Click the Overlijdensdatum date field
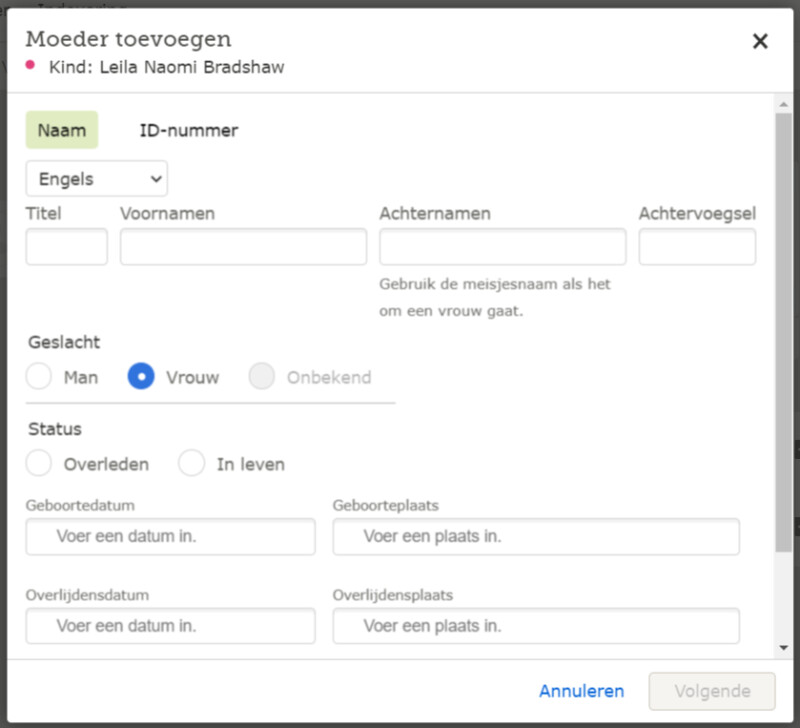The width and height of the screenshot is (800, 728). [x=170, y=626]
